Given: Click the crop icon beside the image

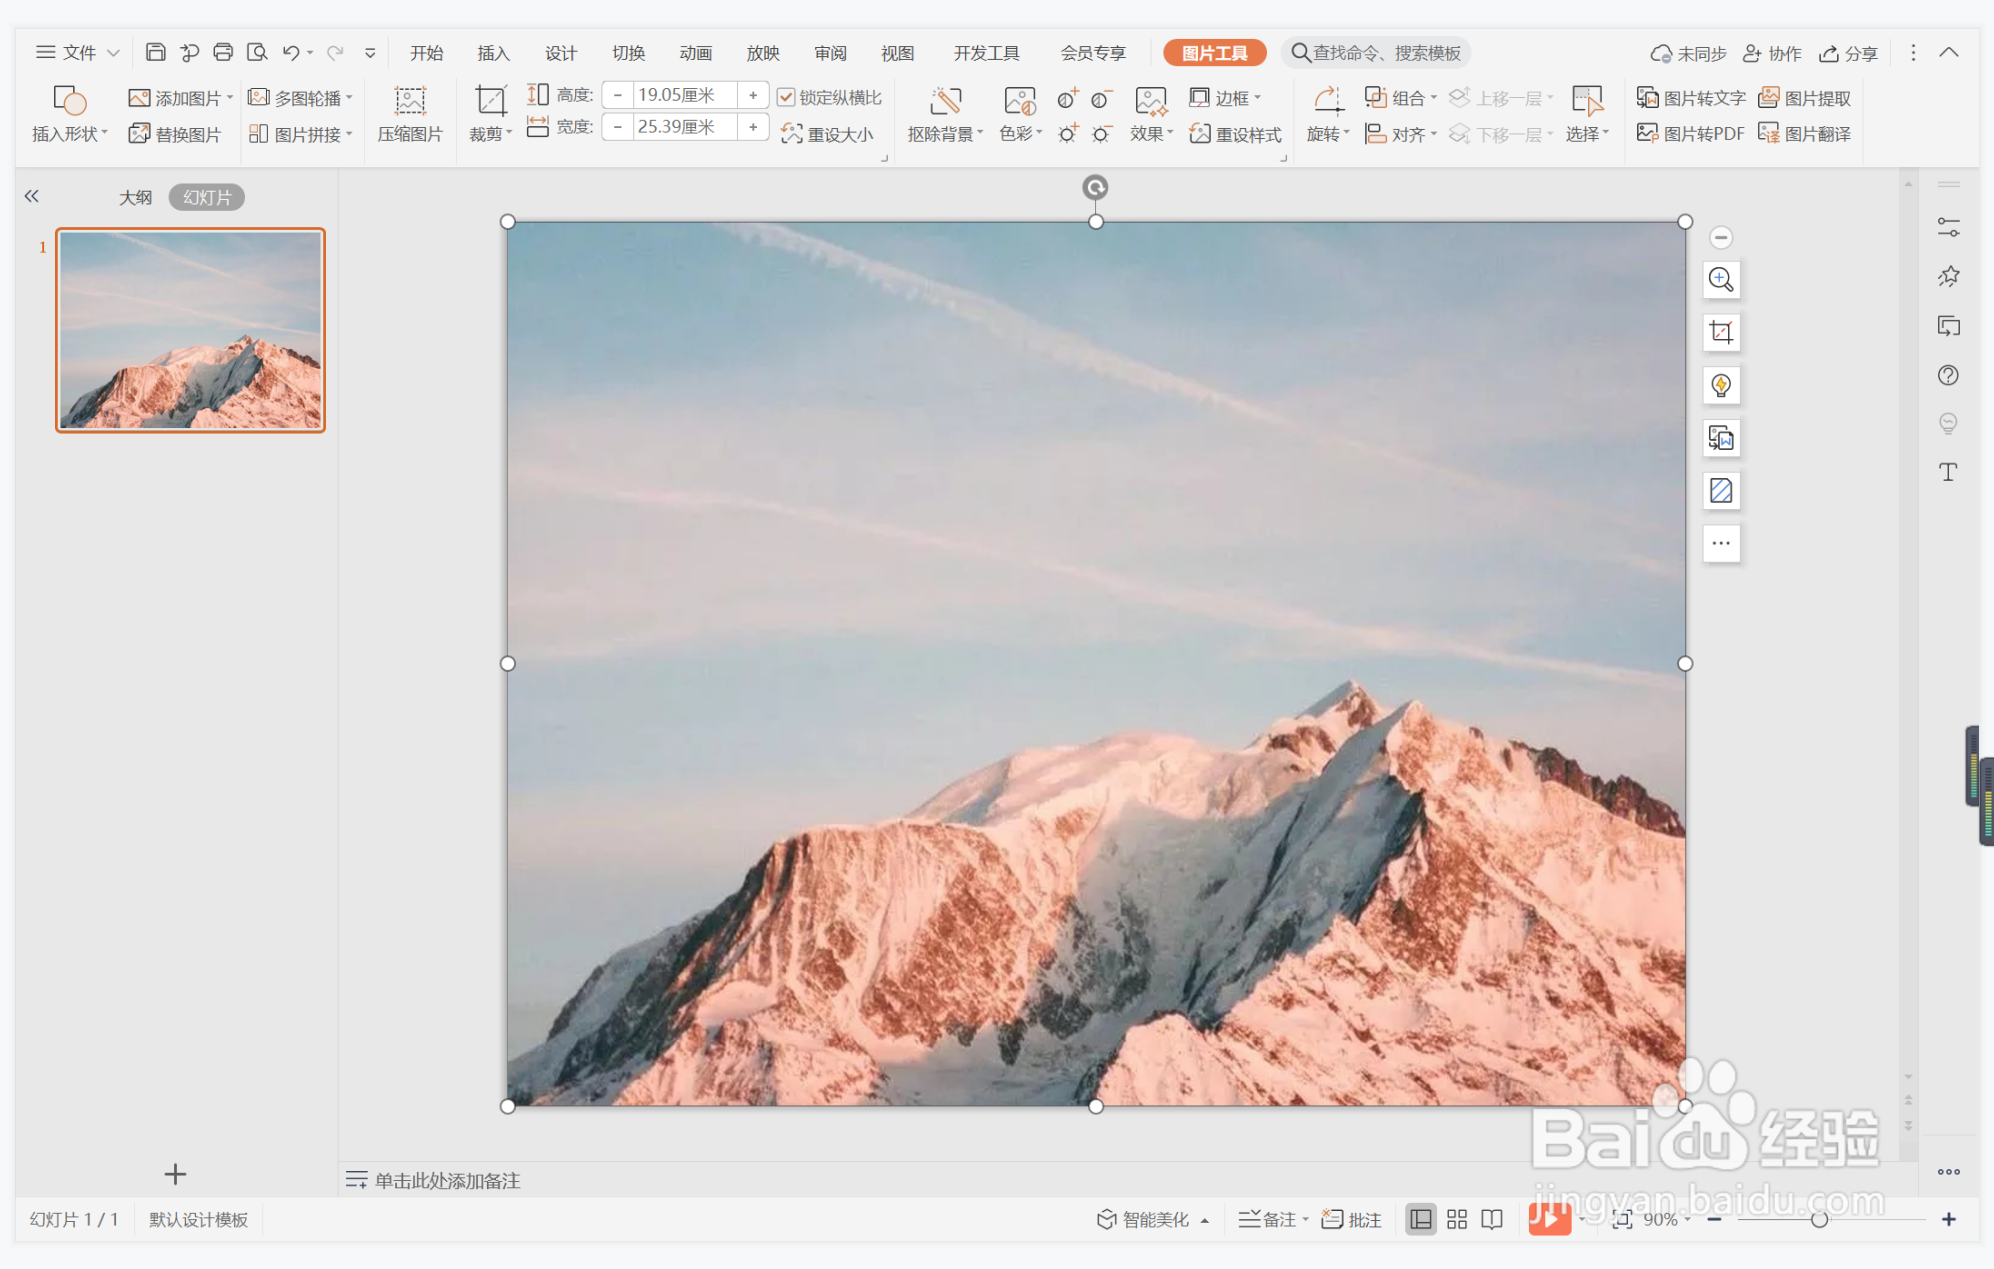Looking at the screenshot, I should pos(1720,332).
